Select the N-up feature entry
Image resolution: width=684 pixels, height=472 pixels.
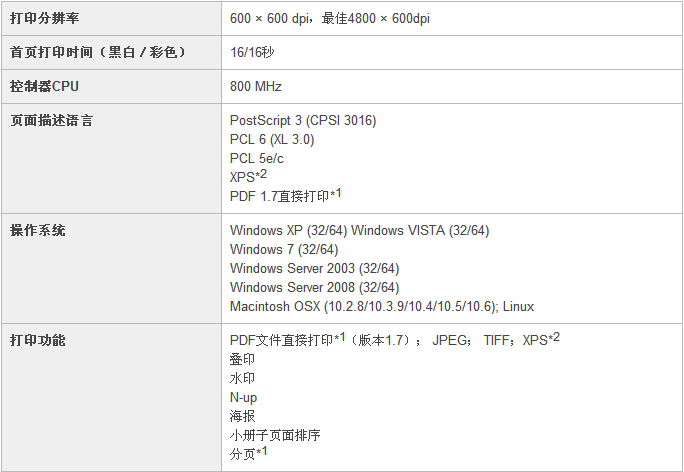pos(243,398)
